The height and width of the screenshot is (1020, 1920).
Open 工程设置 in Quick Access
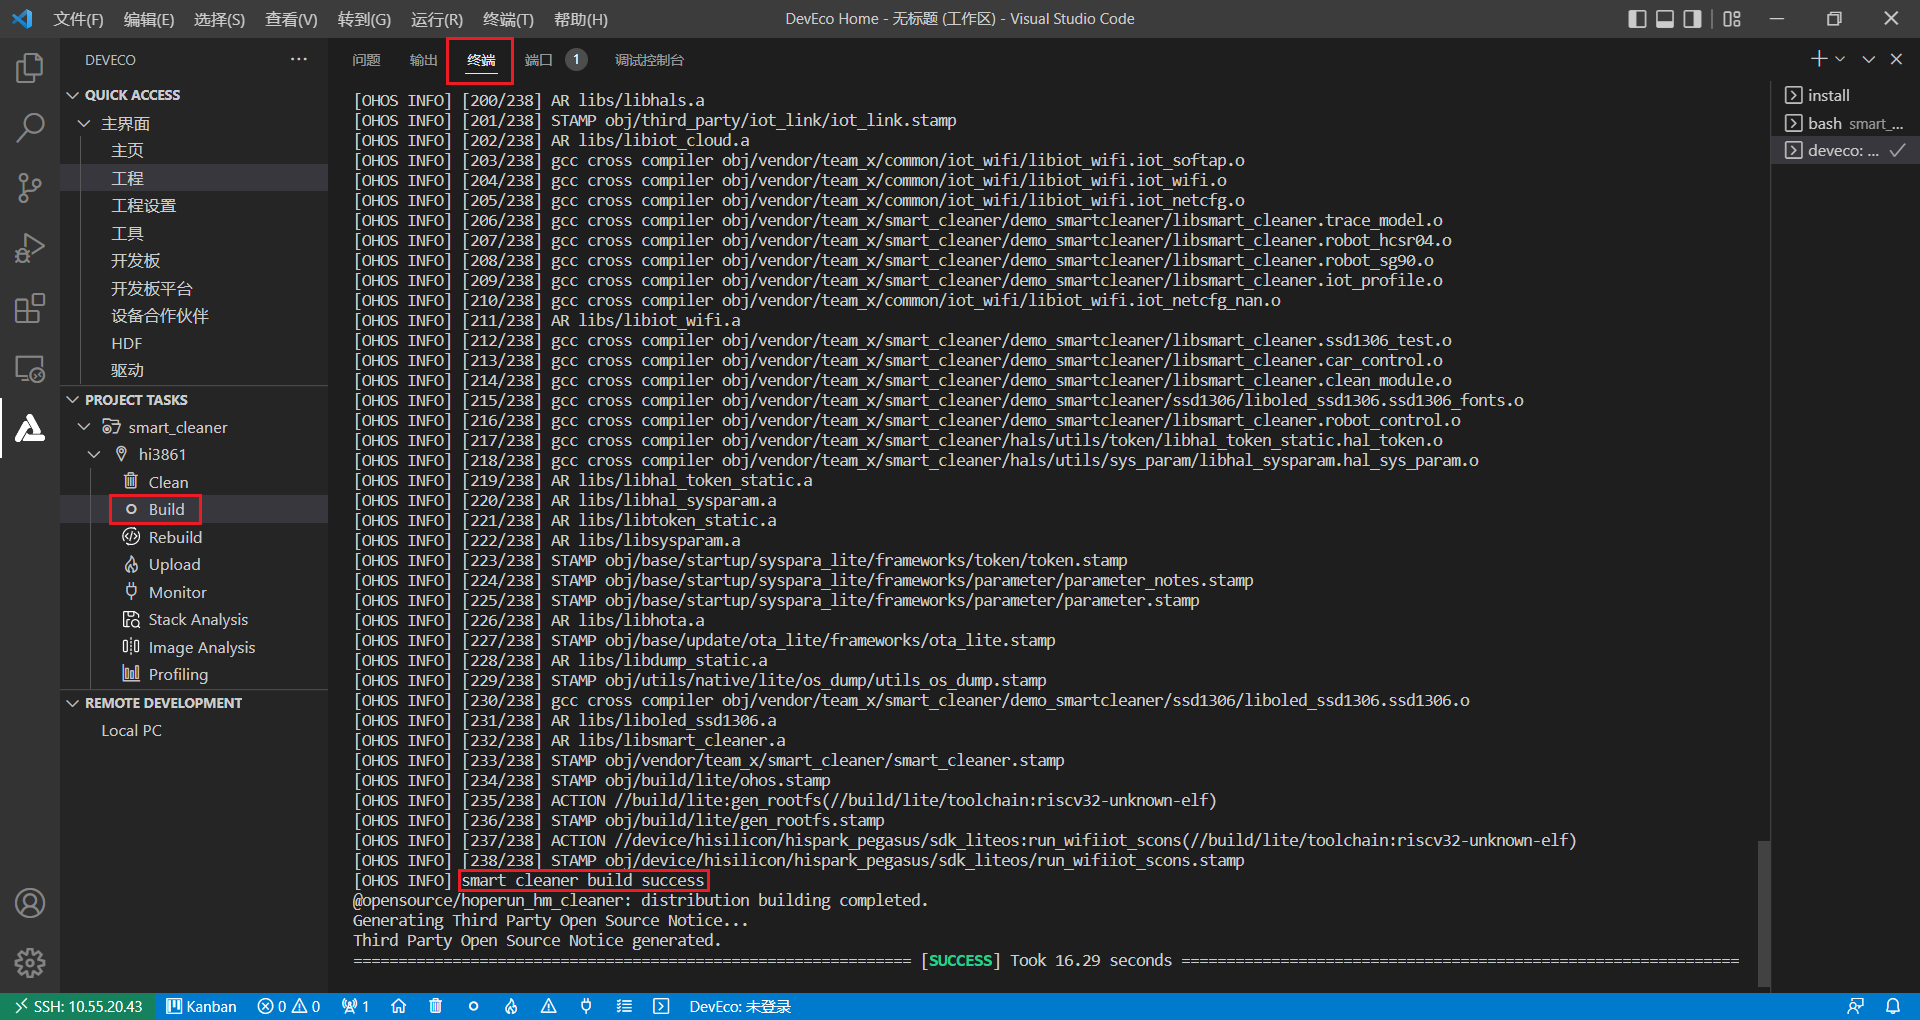[x=143, y=205]
